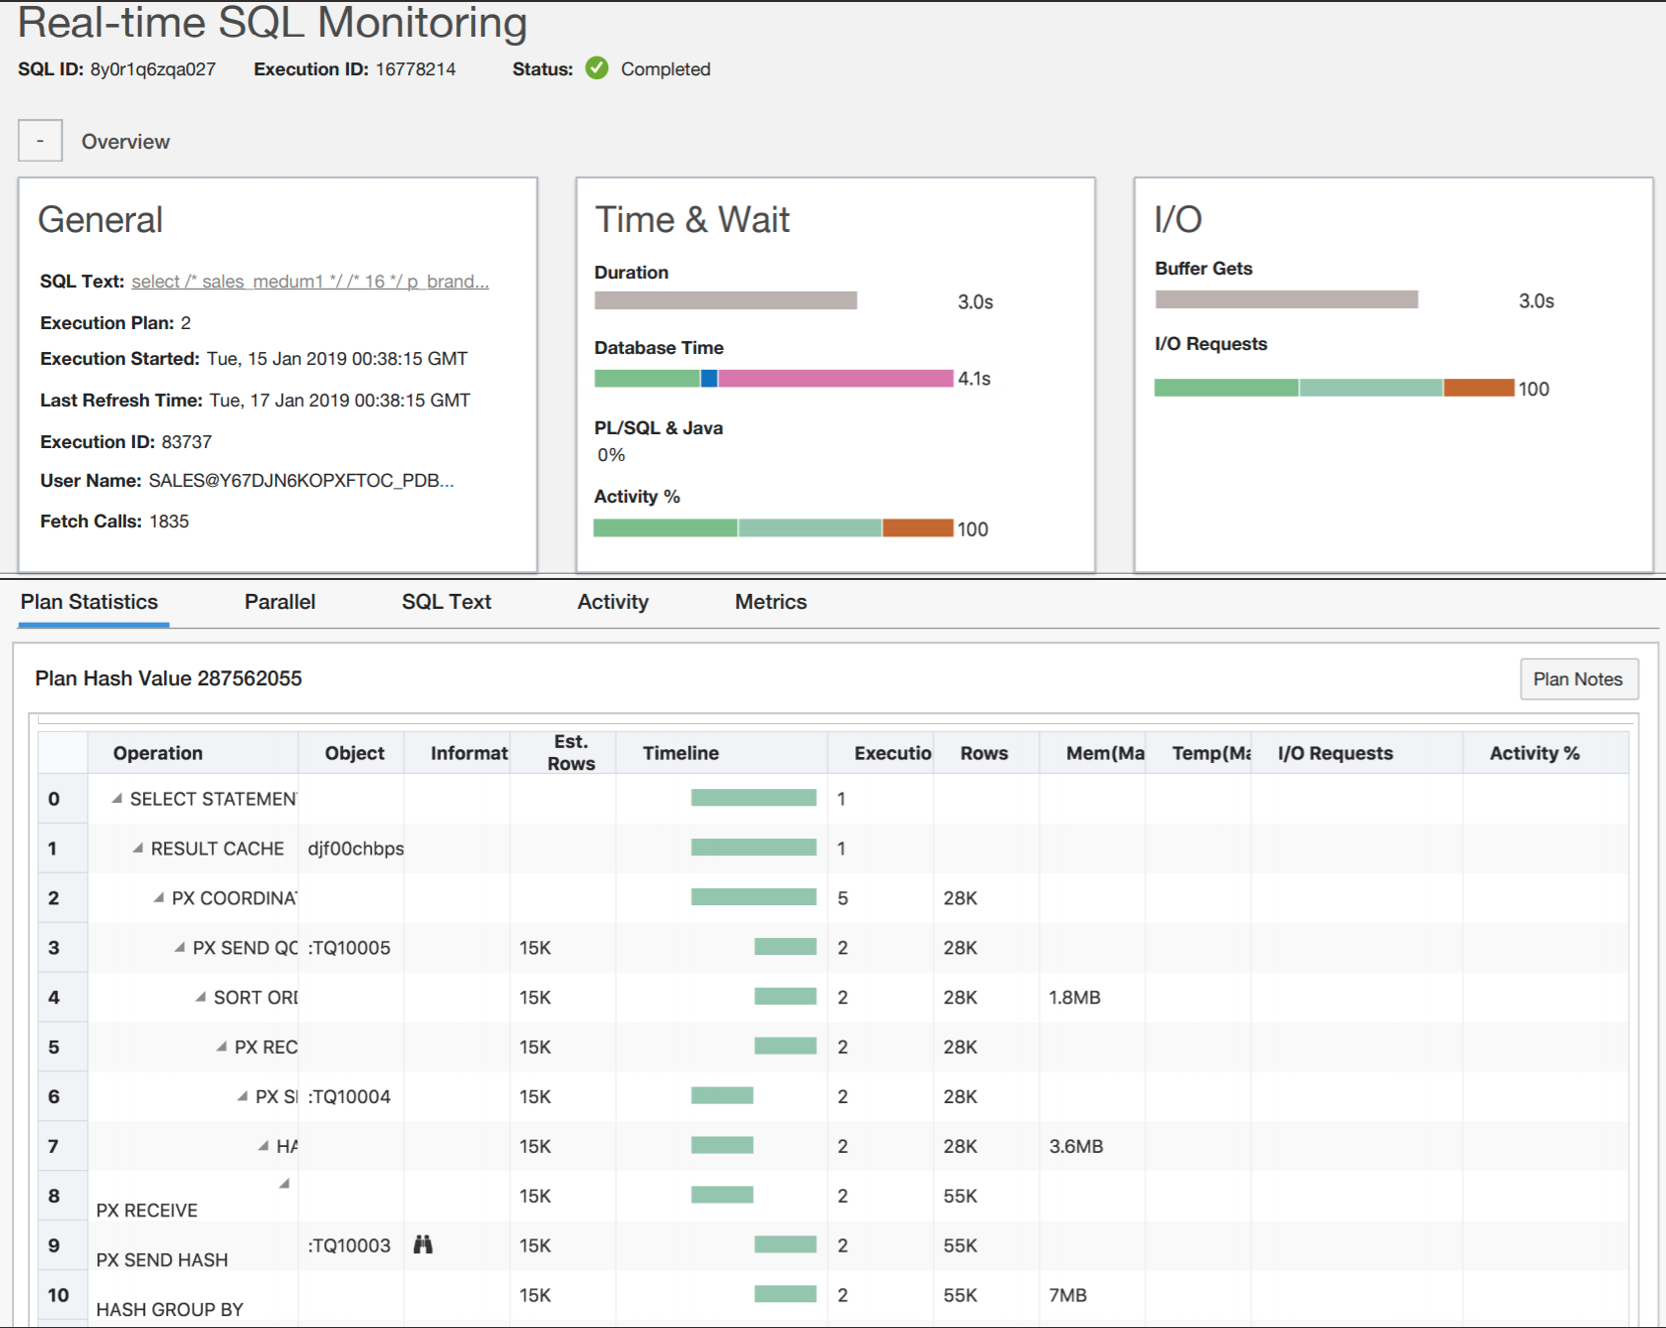Click the I/O Requests bar in the I/O panel

pyautogui.click(x=1333, y=388)
